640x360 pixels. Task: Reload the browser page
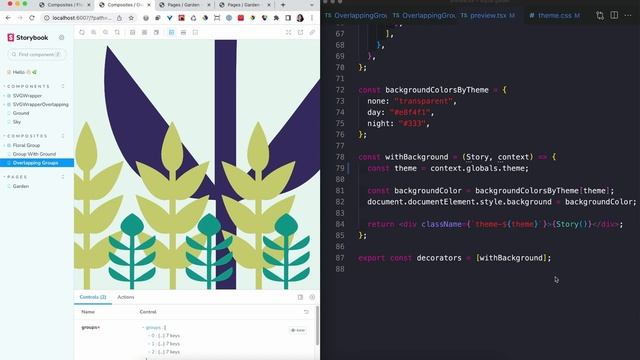tap(32, 18)
